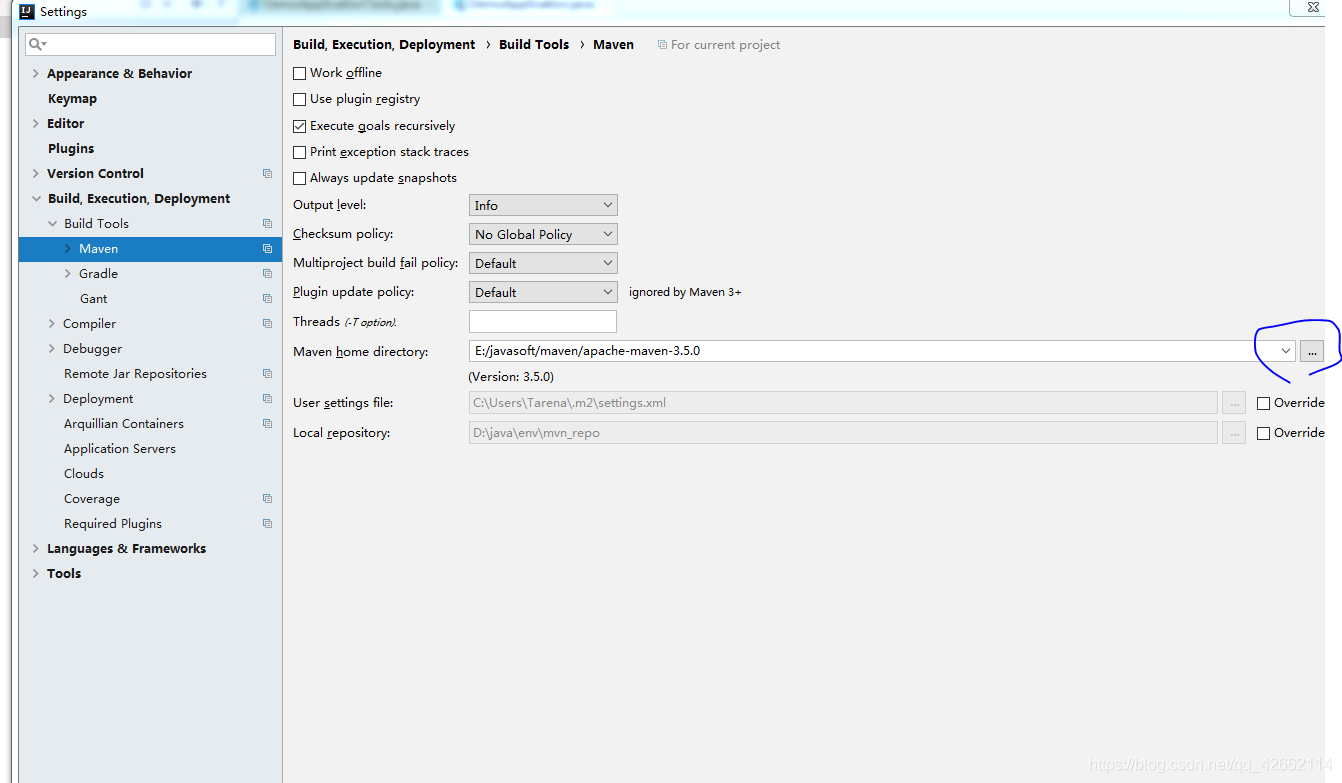Screen dimensions: 1342x783
Task: Expand the Gradle tree node
Action: pyautogui.click(x=68, y=273)
